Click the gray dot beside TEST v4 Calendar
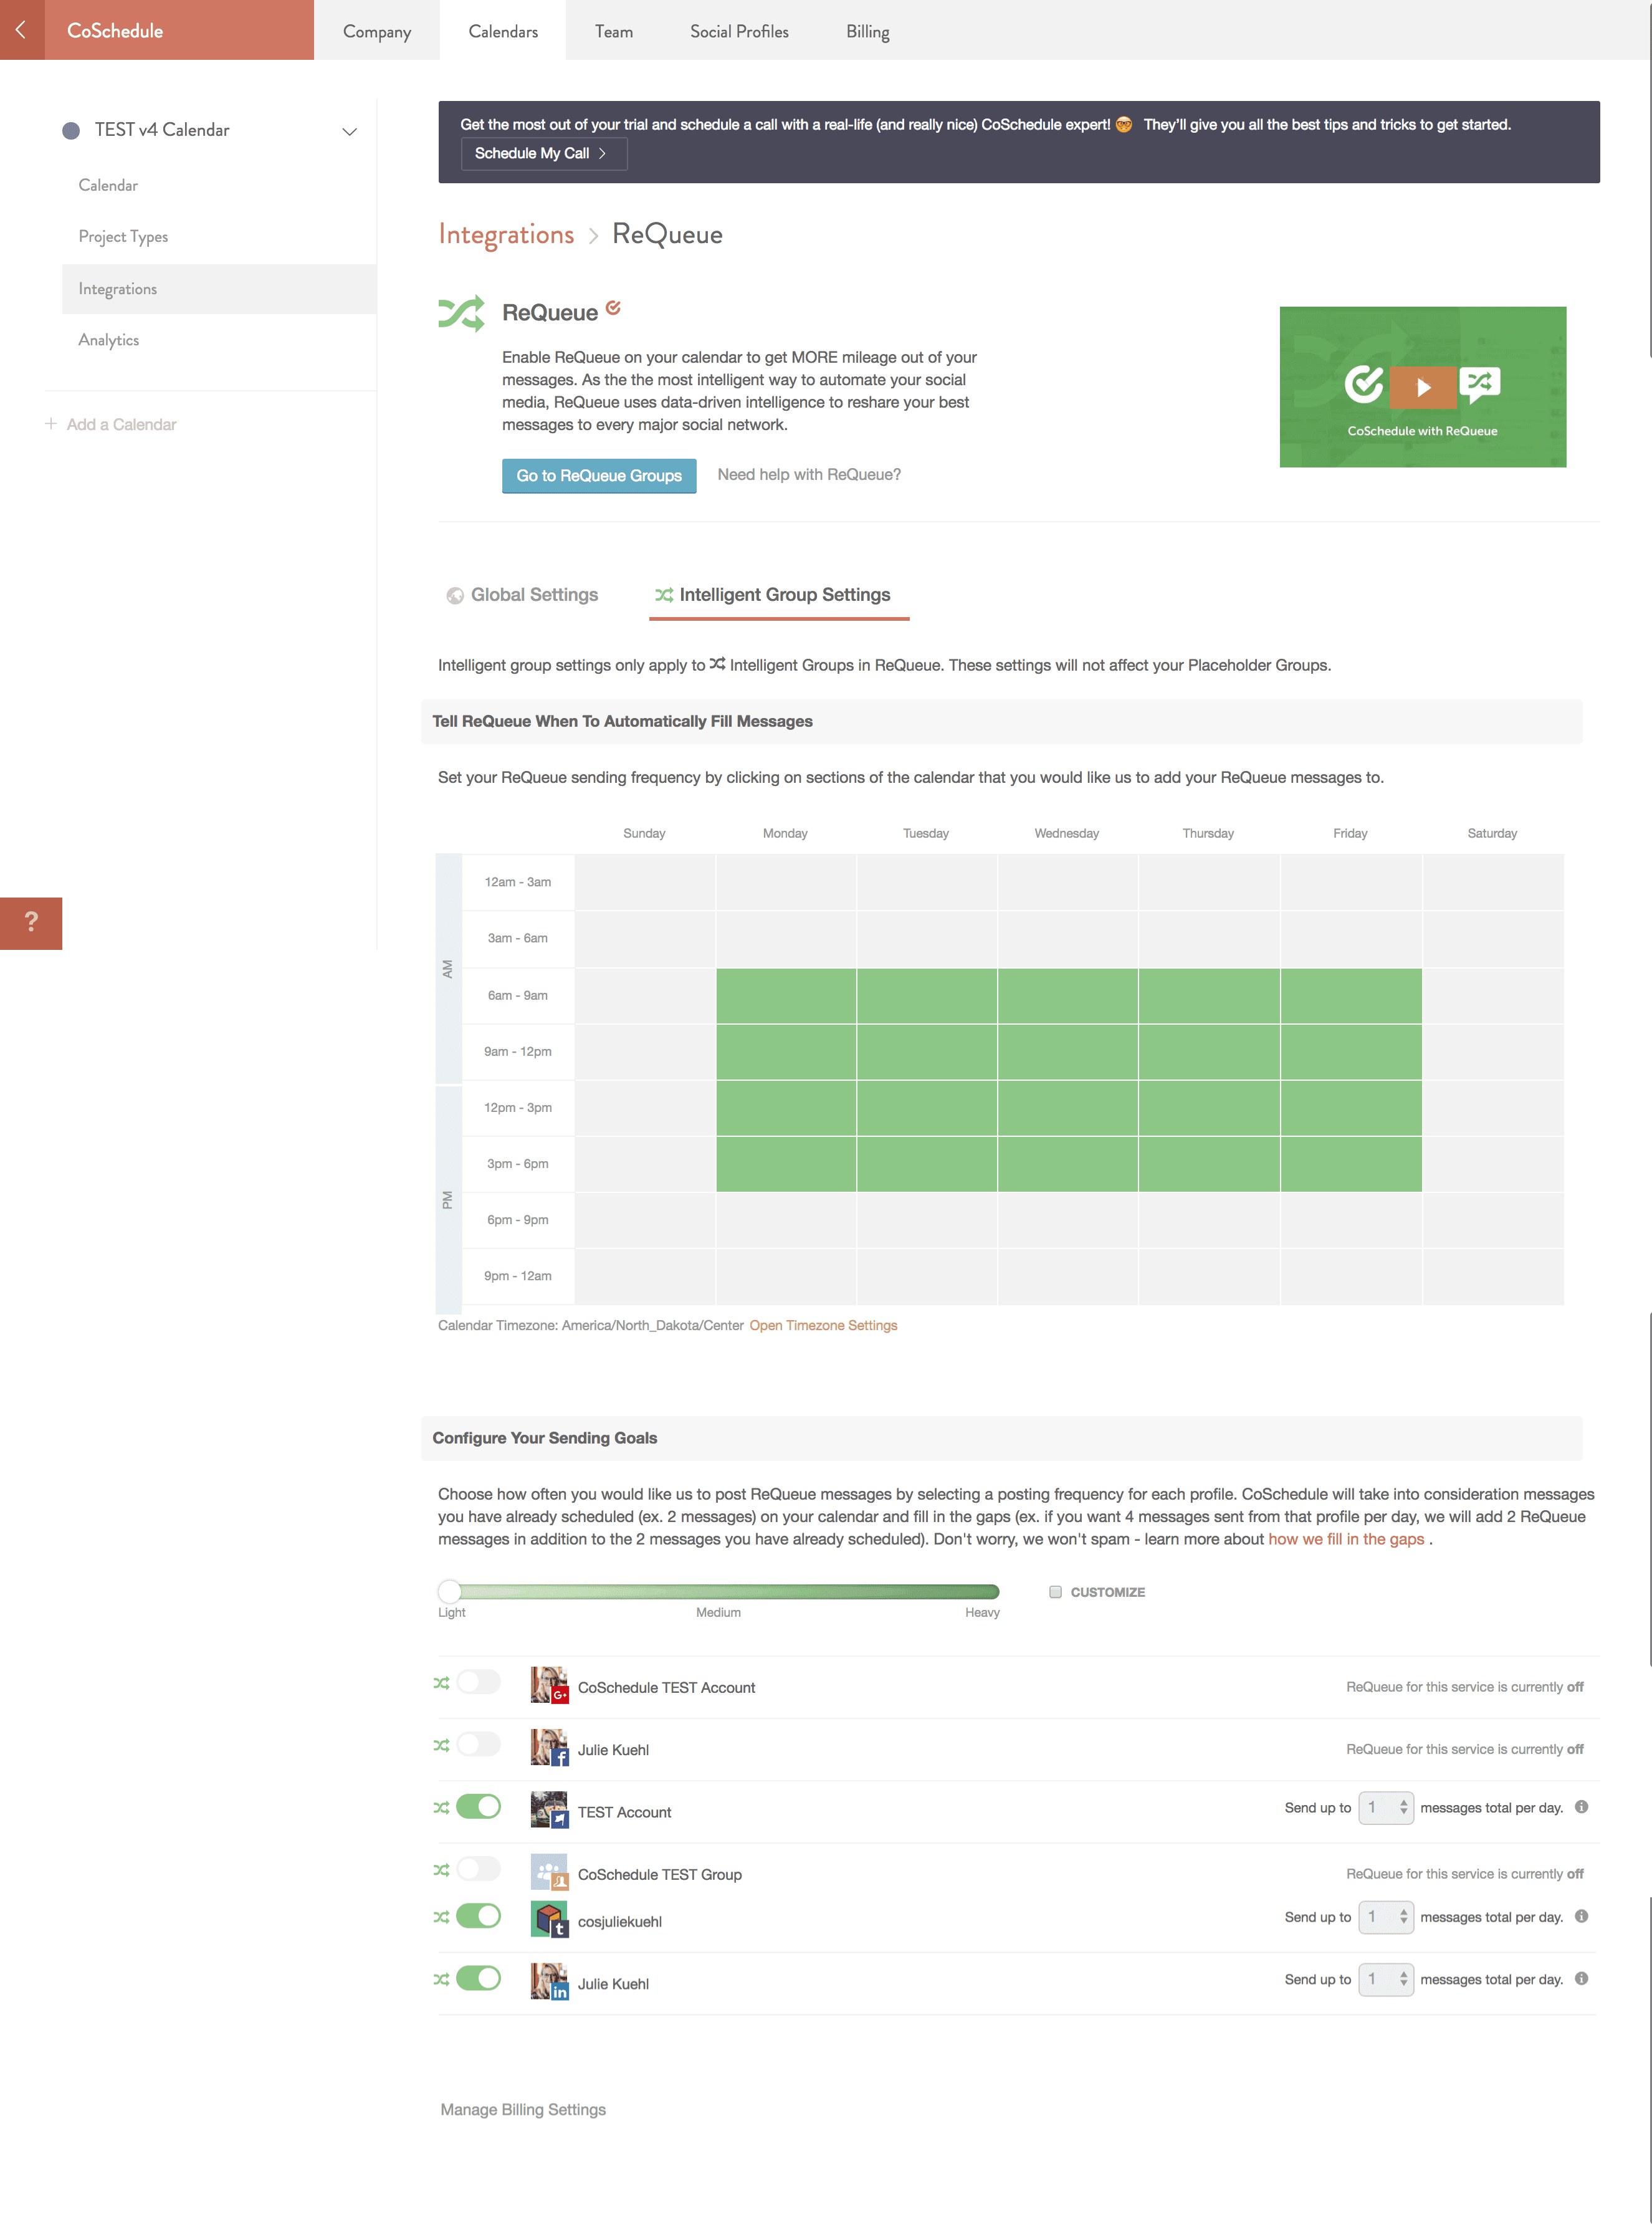 71,130
